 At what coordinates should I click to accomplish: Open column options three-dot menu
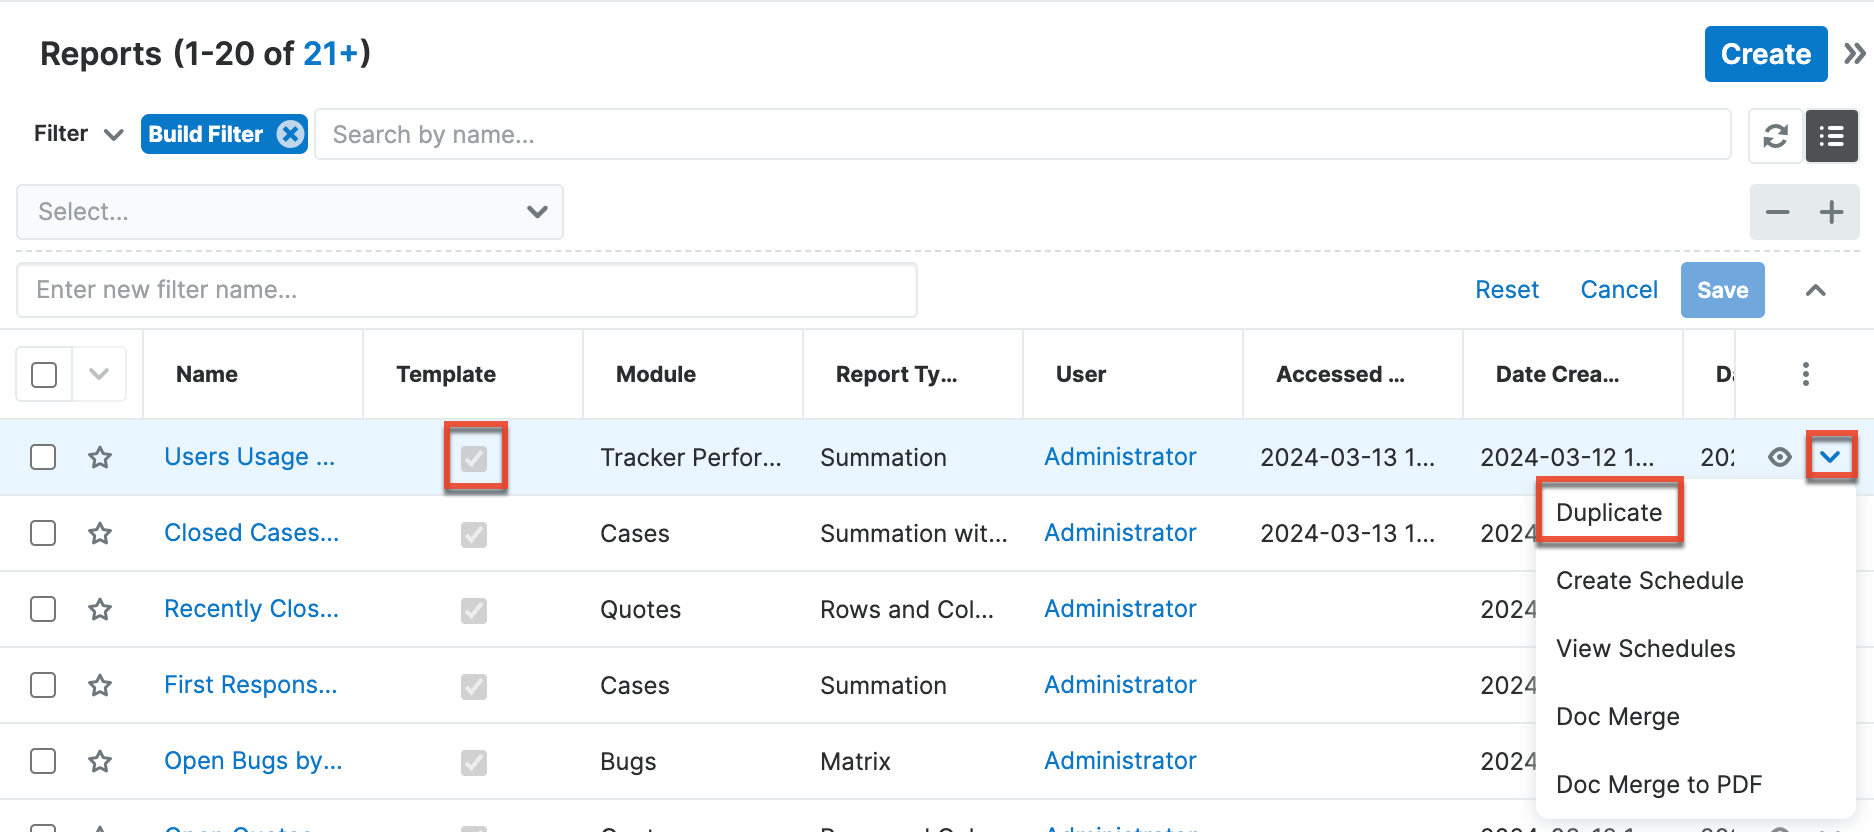coord(1805,374)
